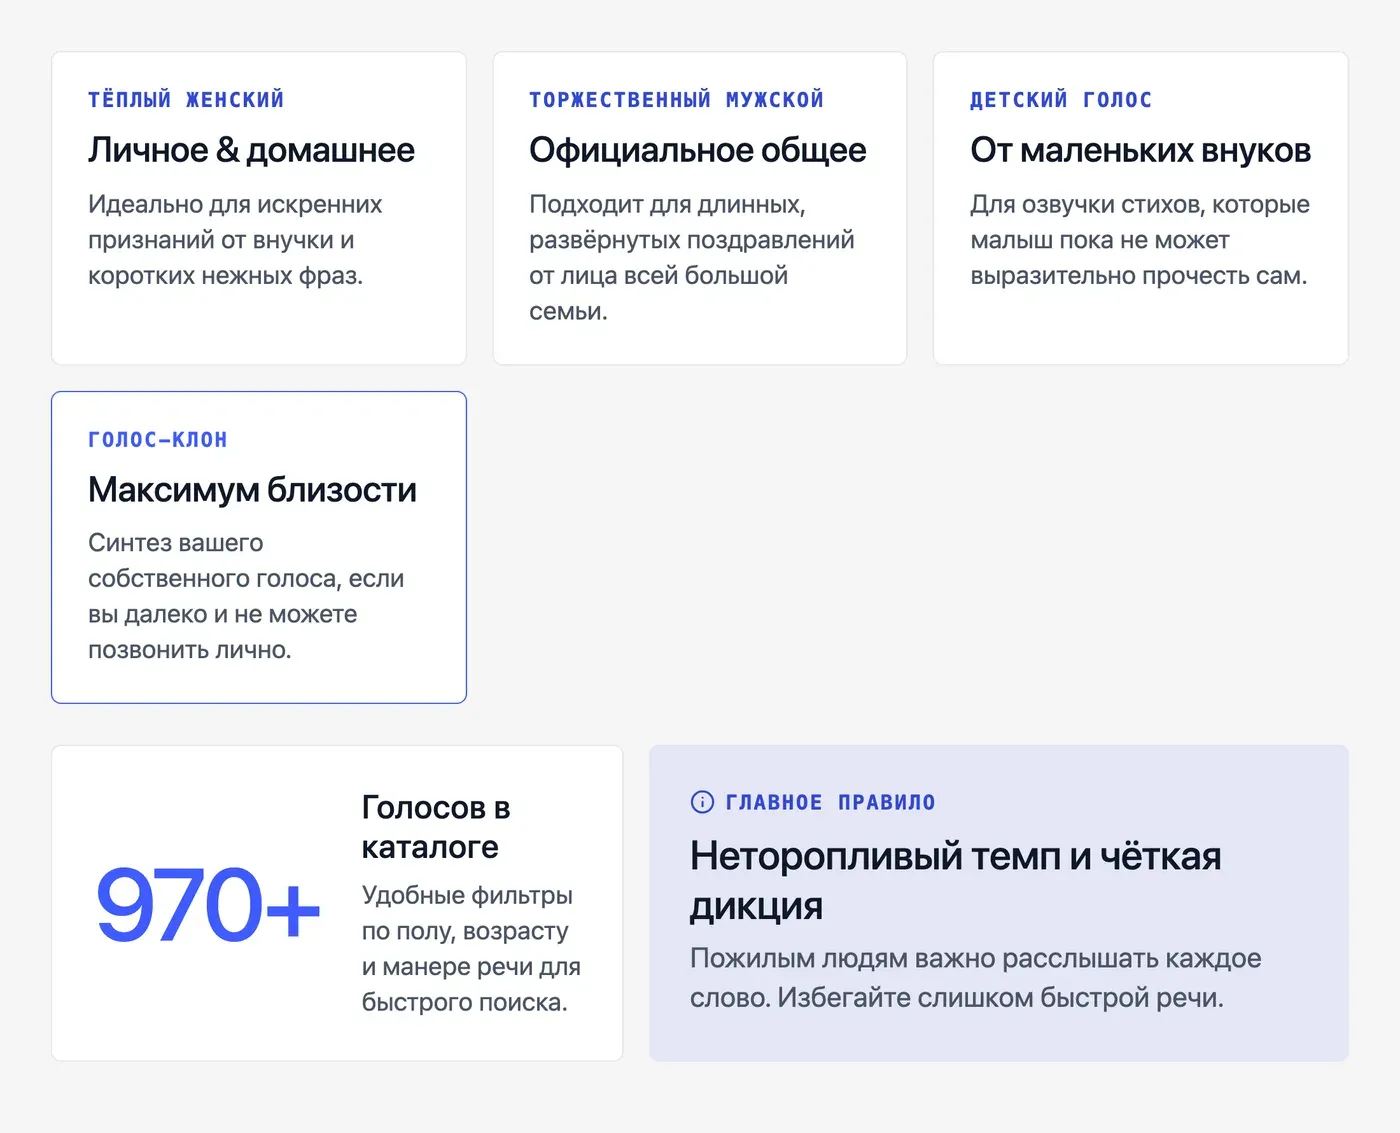Viewport: 1400px width, 1133px height.
Task: Click the ГОЛОС-КЛОН label
Action: tap(158, 440)
